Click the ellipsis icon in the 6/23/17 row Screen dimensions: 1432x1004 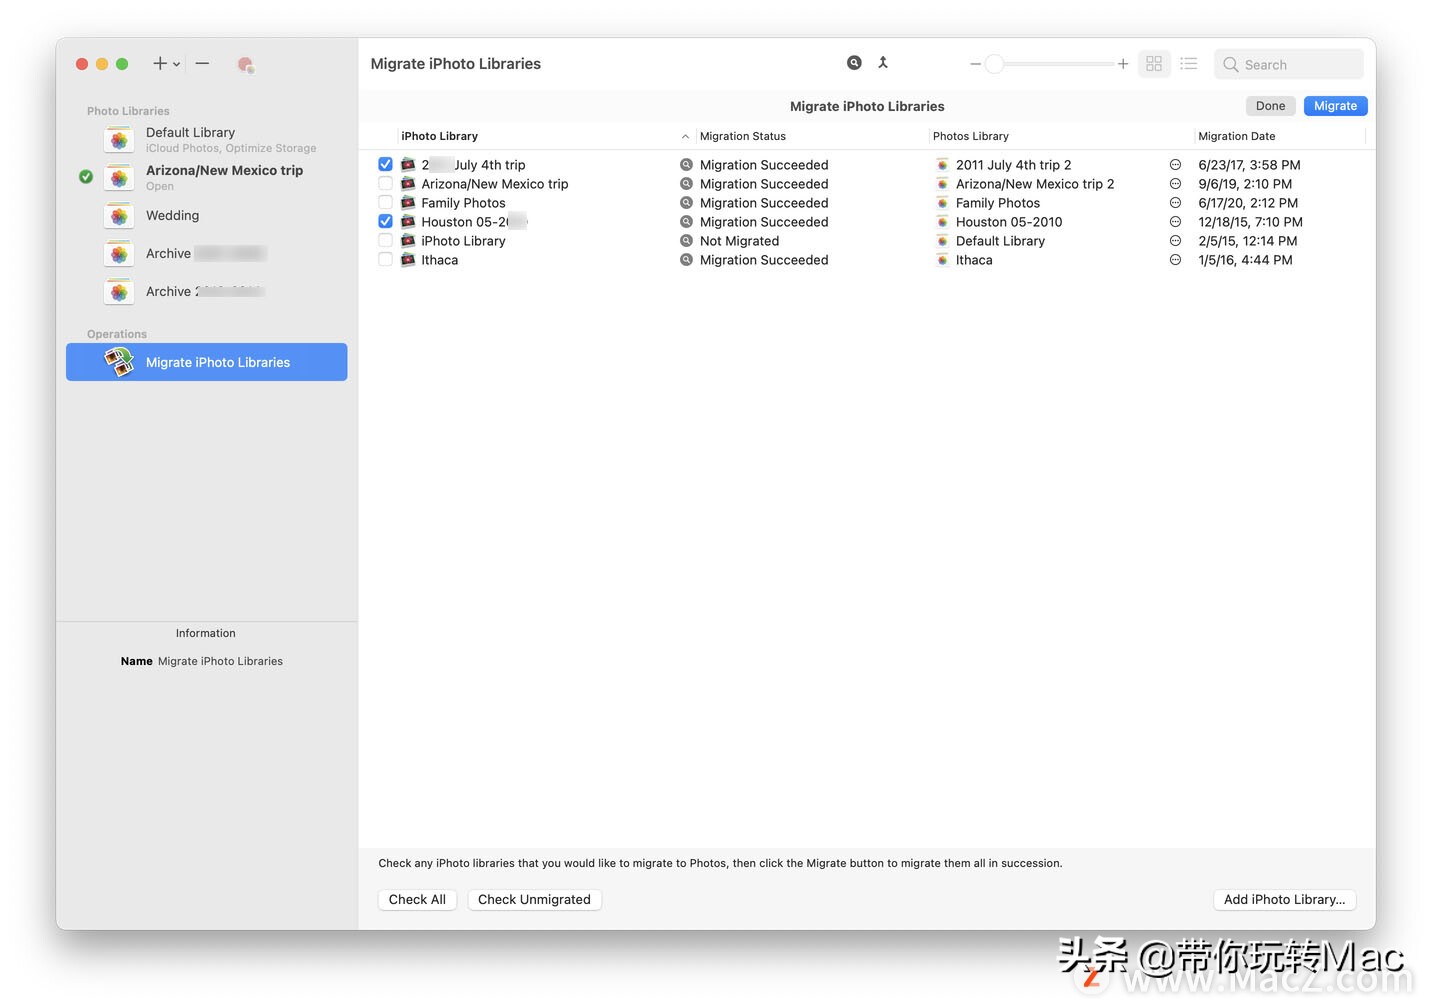click(x=1175, y=164)
